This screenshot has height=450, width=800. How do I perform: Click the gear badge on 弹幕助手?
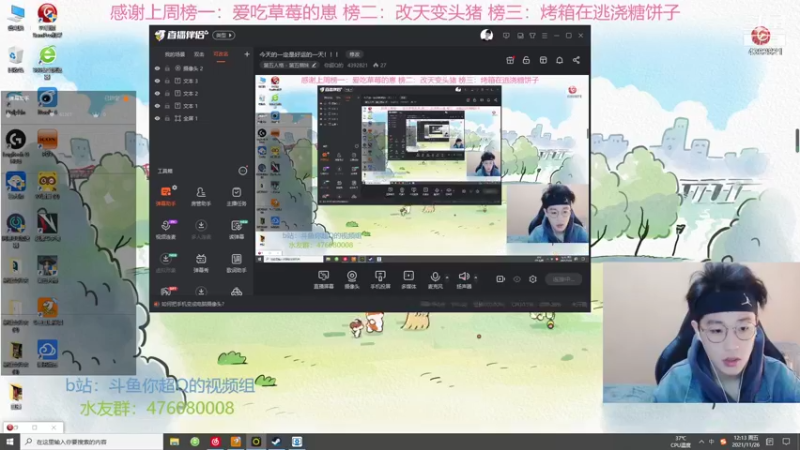click(174, 188)
